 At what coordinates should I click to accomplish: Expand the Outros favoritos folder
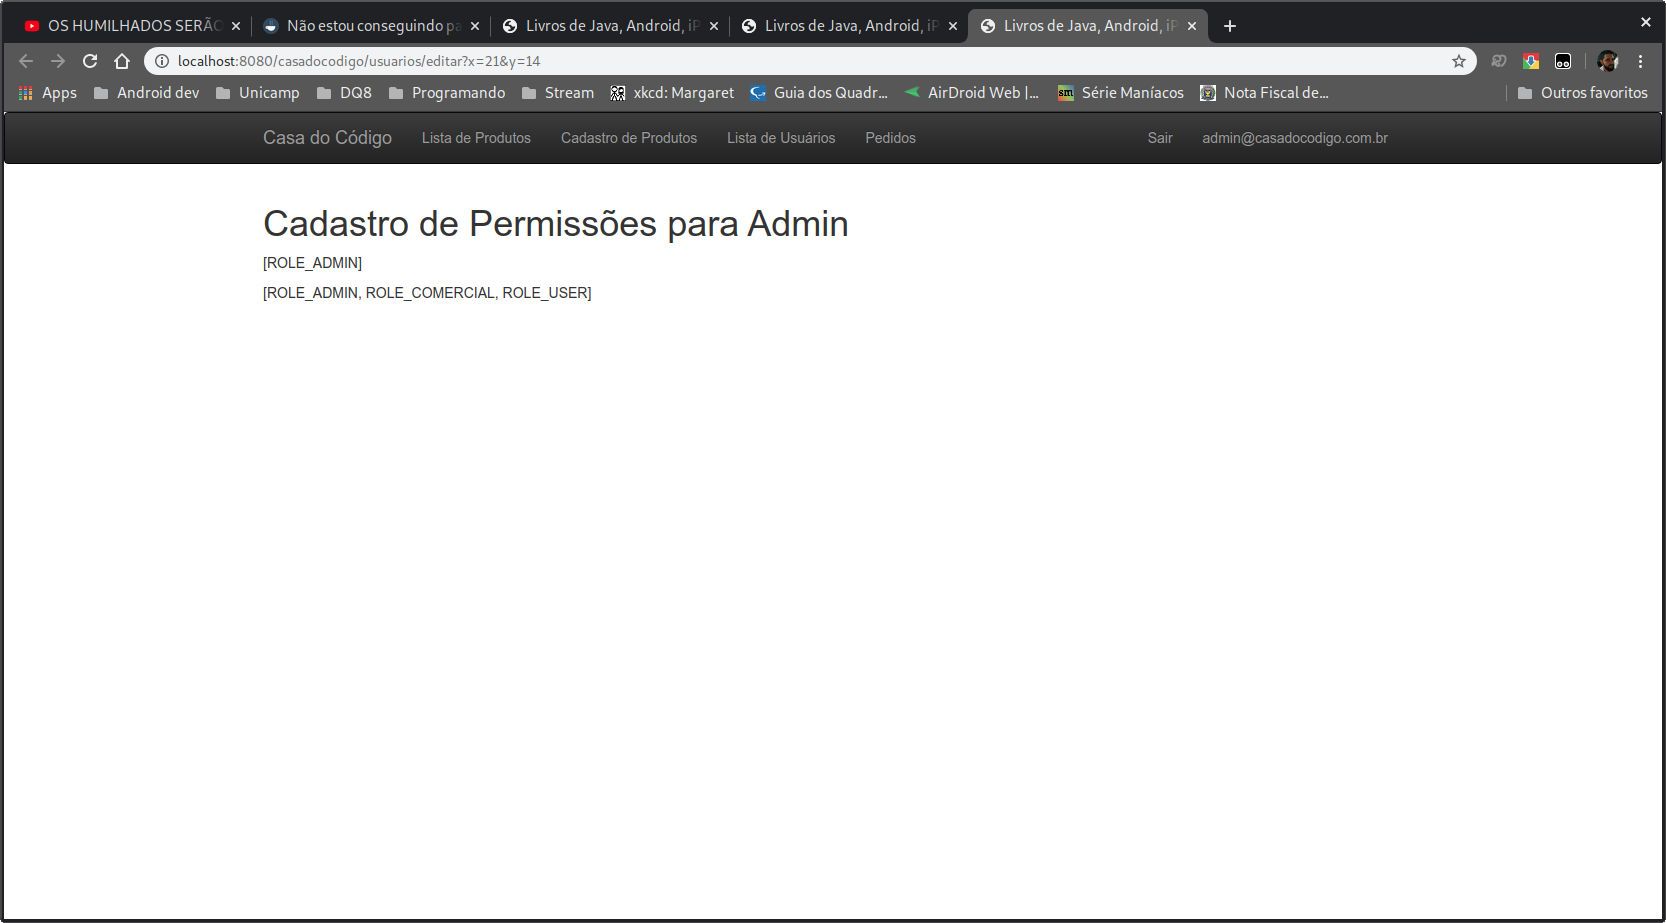tap(1582, 93)
